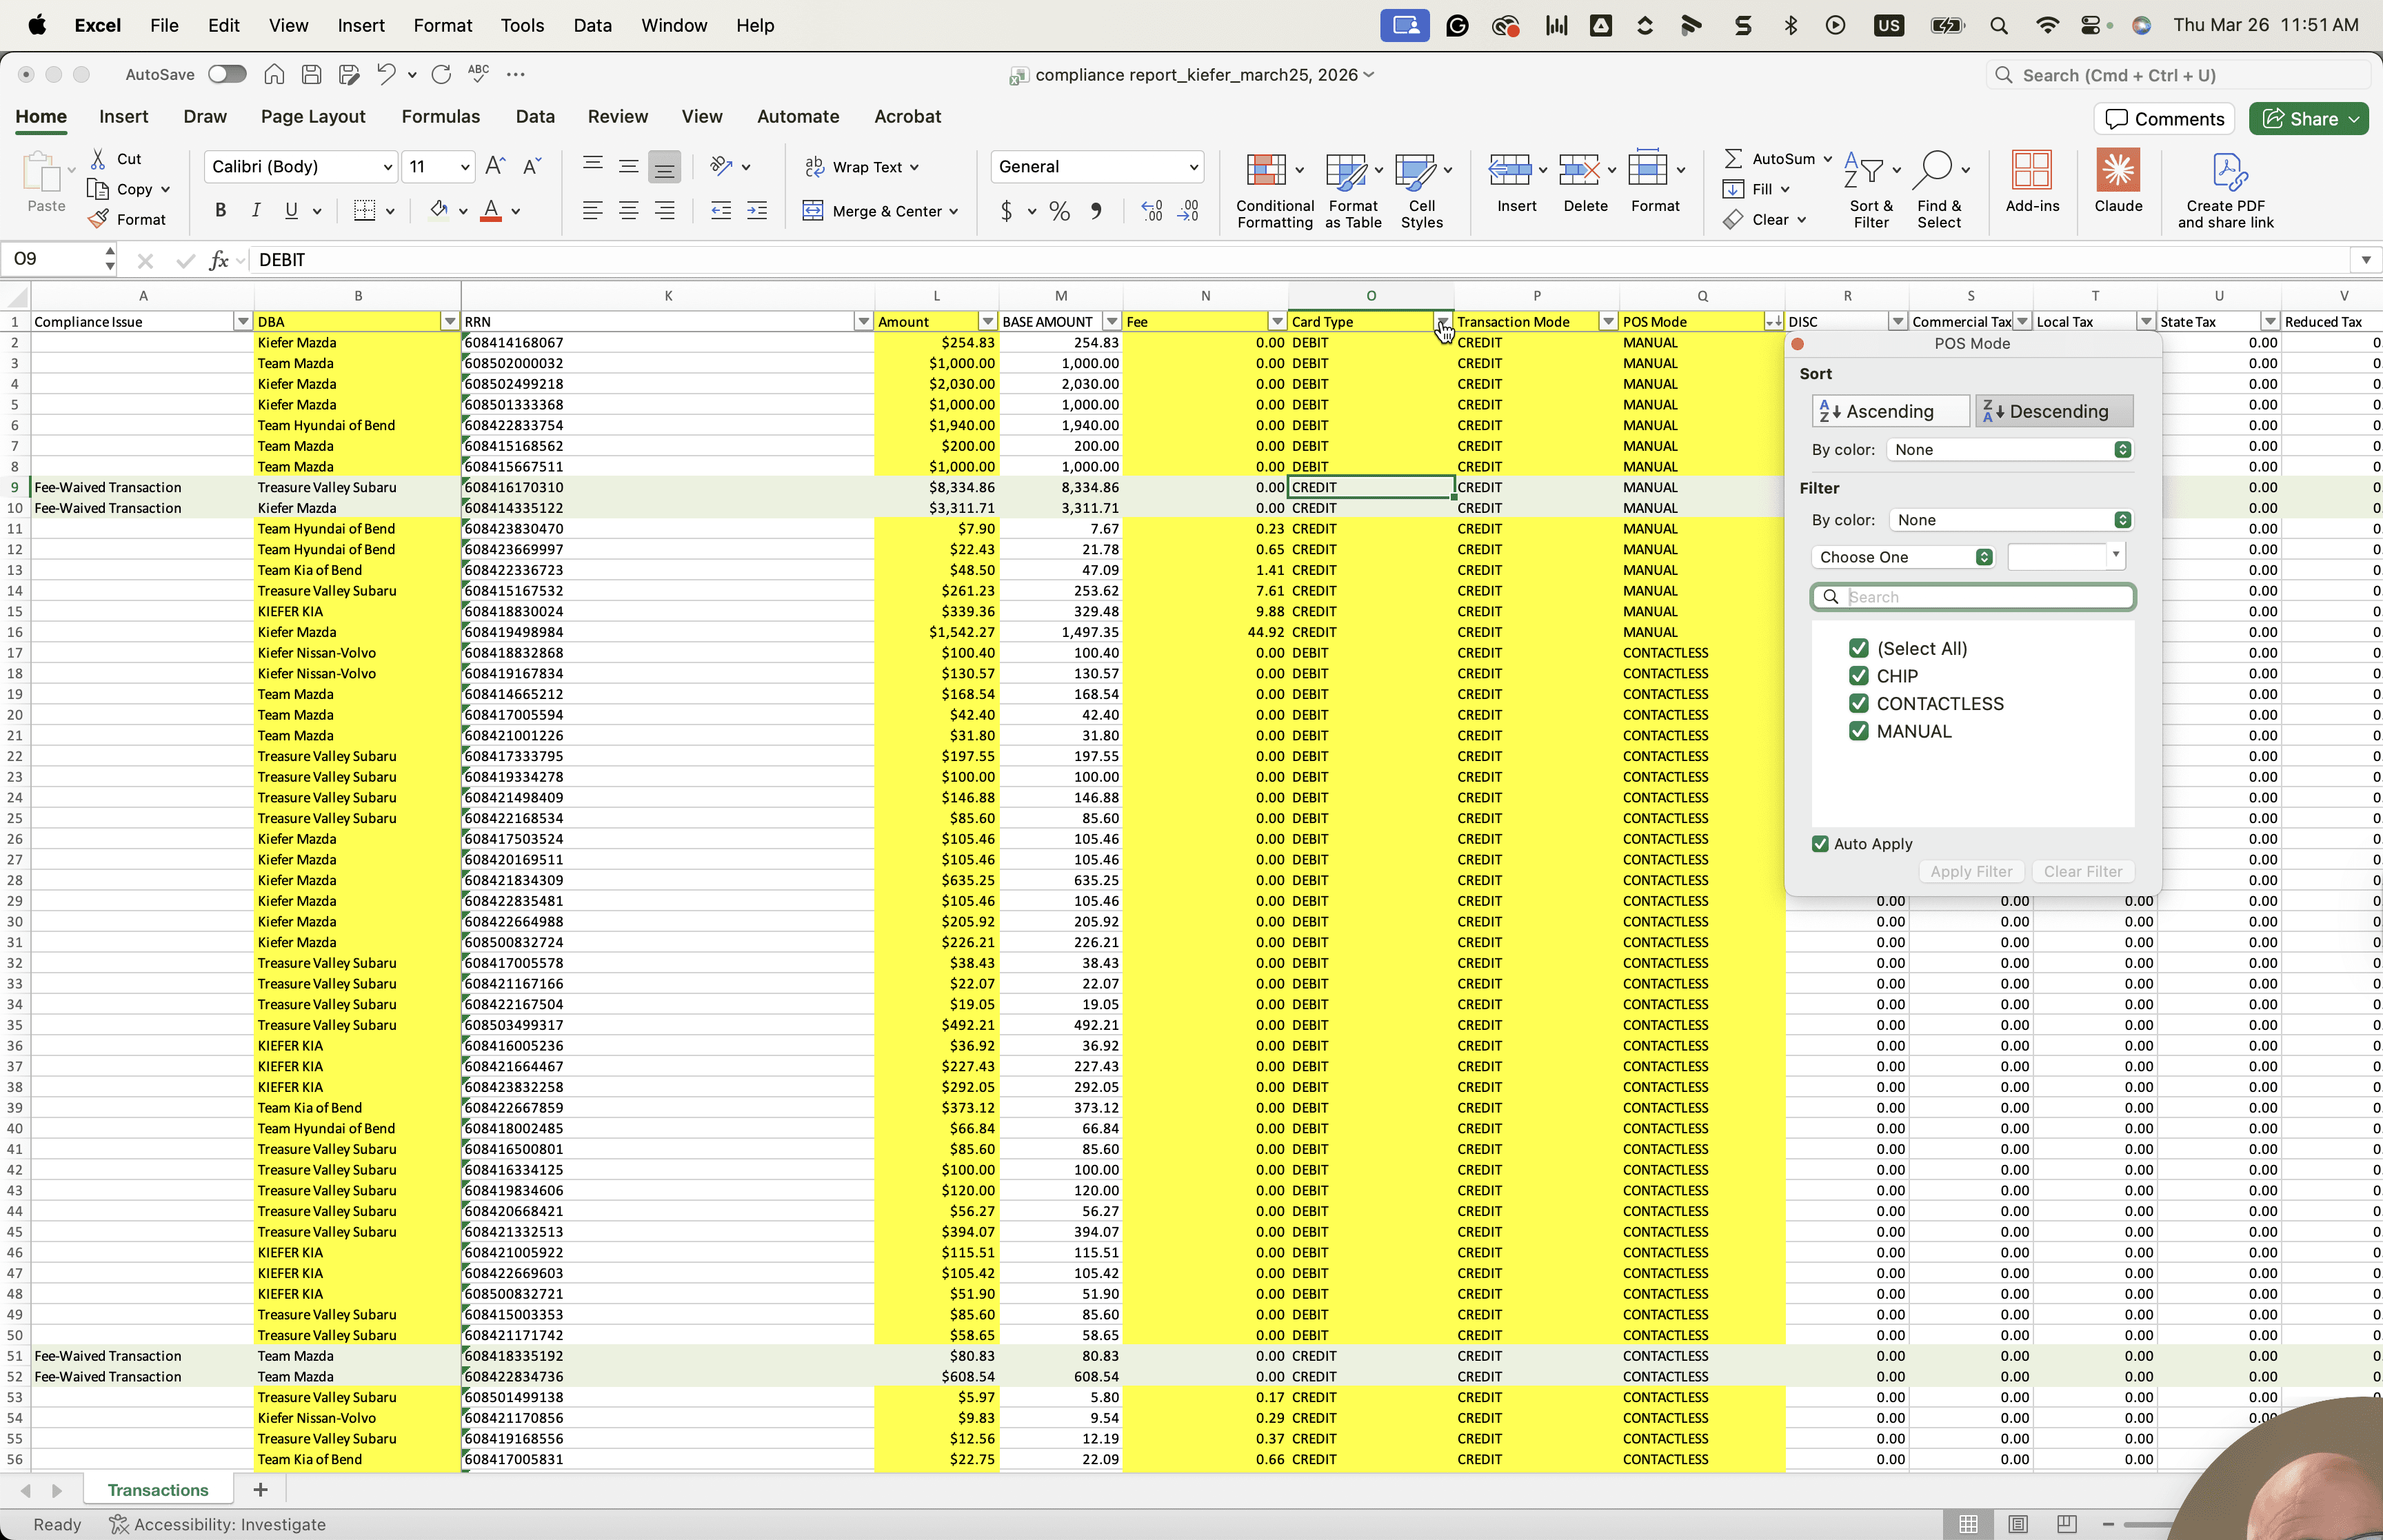The image size is (2383, 1540).
Task: Toggle the Auto Apply checkbox
Action: [1820, 844]
